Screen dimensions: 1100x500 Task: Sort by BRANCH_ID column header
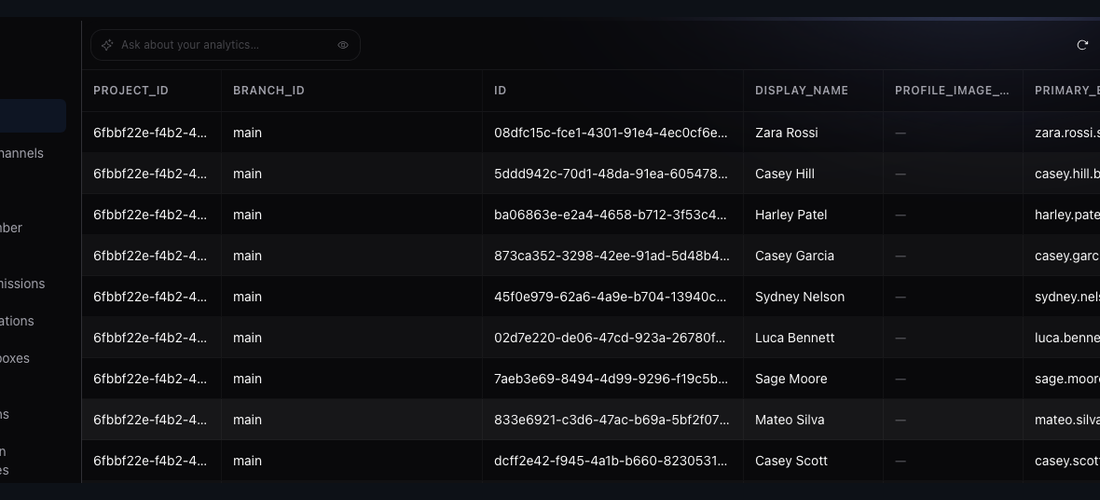269,90
